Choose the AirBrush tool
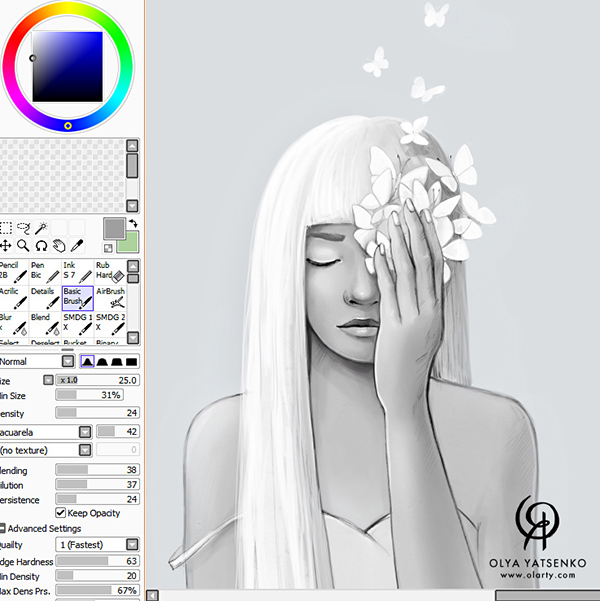 110,298
